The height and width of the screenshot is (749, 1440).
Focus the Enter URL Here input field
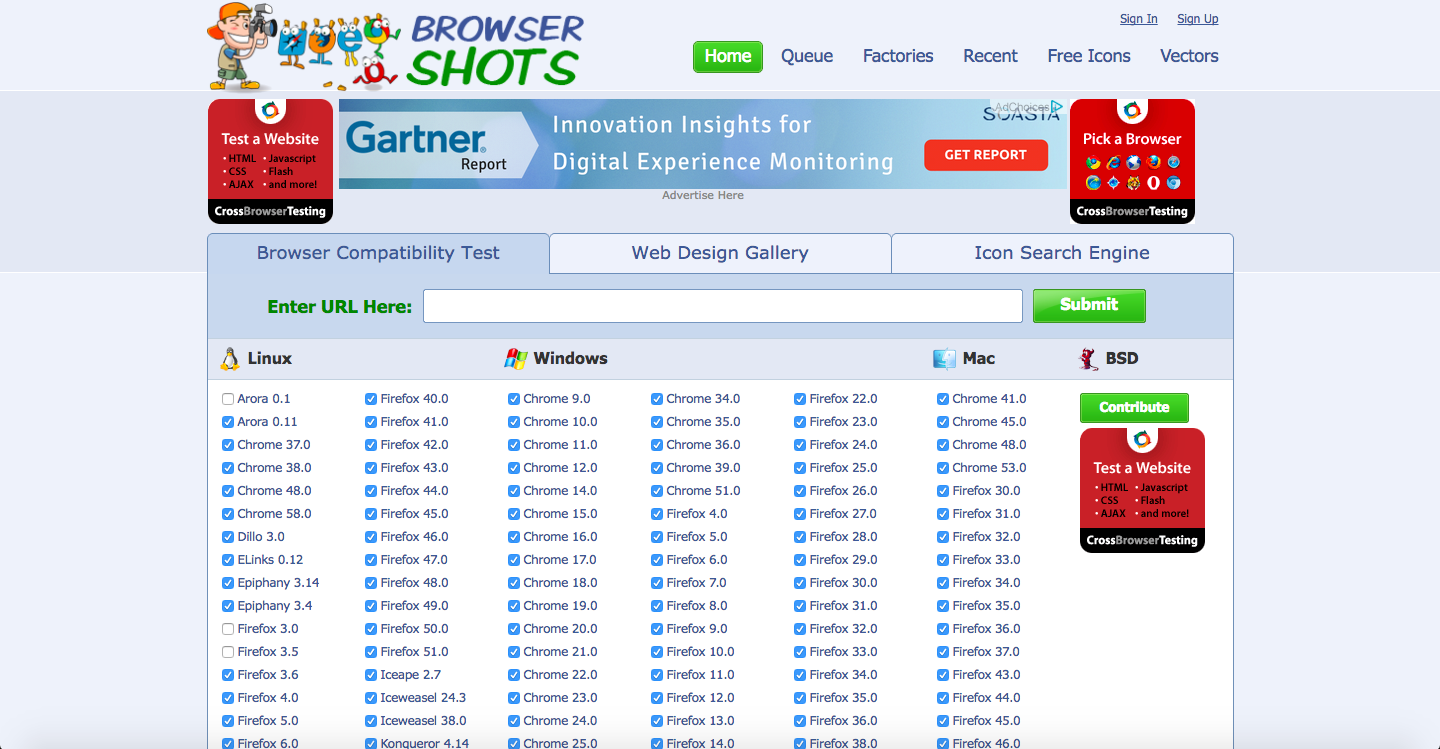(x=722, y=306)
